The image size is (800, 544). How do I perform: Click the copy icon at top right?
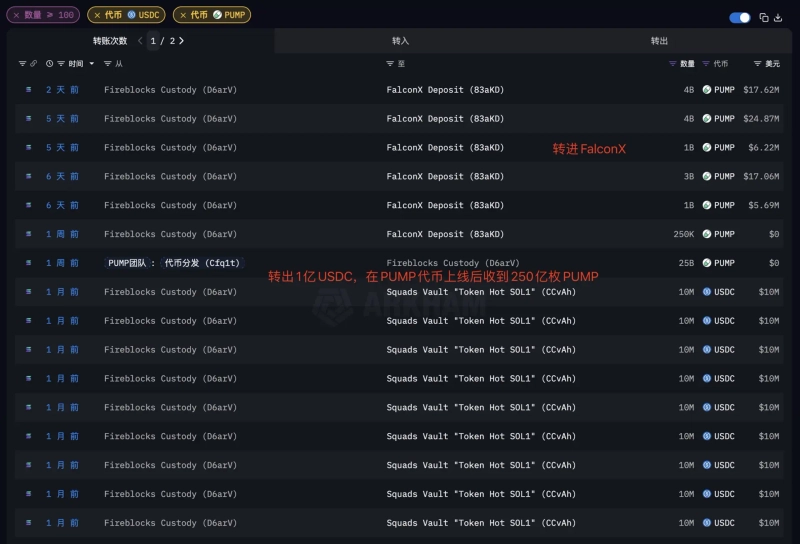pos(763,18)
